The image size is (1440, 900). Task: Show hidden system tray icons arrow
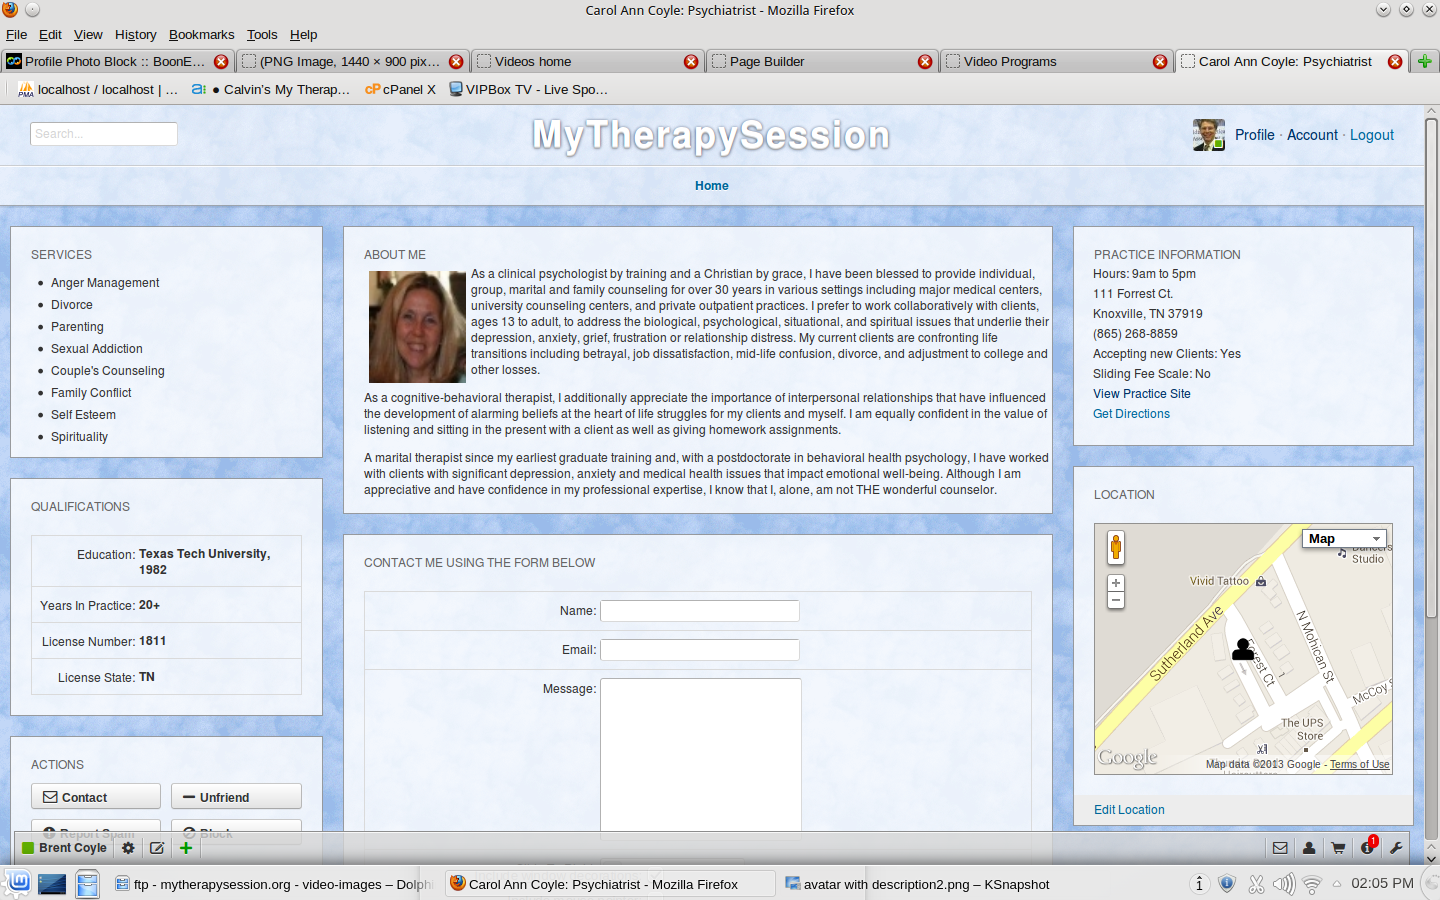1337,884
